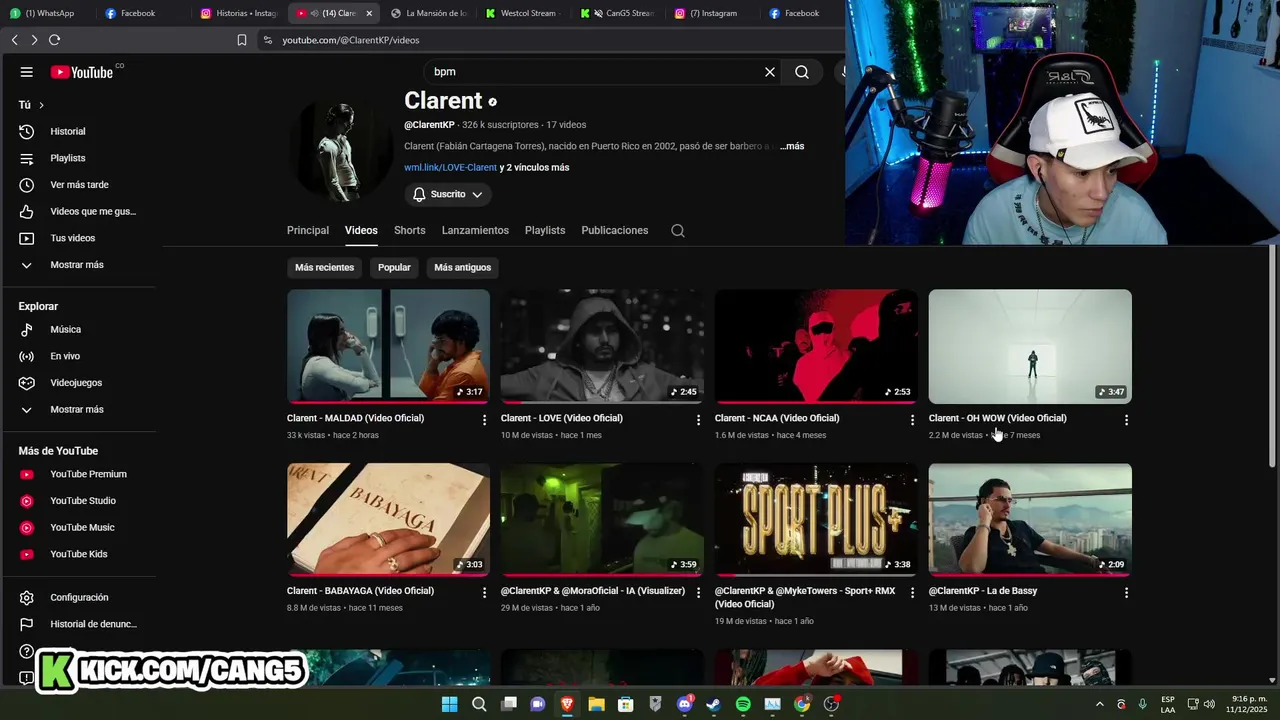
Task: Click the browser address bar URL
Action: click(x=351, y=40)
